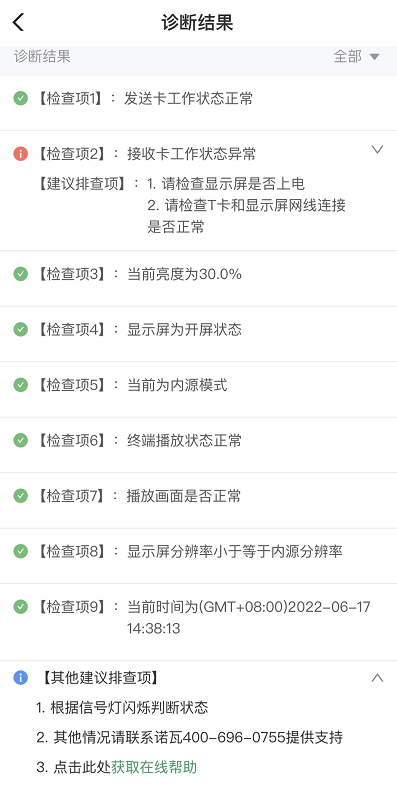Image resolution: width=397 pixels, height=792 pixels.
Task: Tap green check icon for 检查项5
Action: (x=21, y=385)
